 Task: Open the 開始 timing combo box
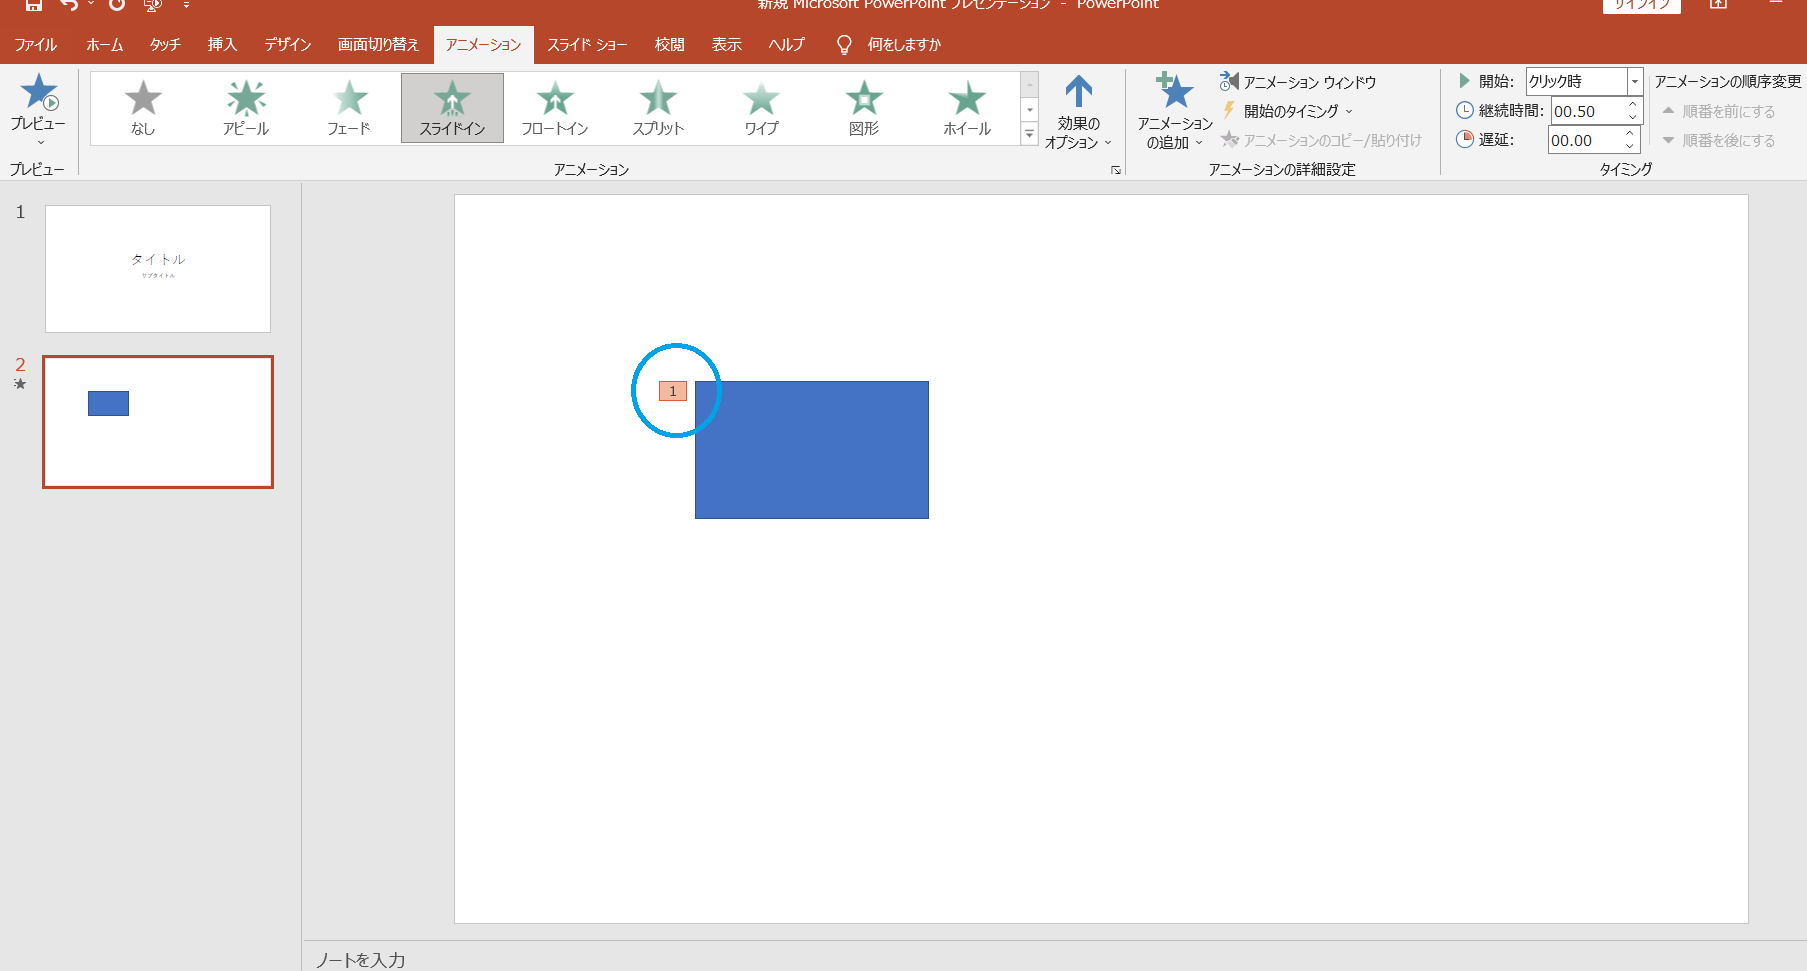1634,81
